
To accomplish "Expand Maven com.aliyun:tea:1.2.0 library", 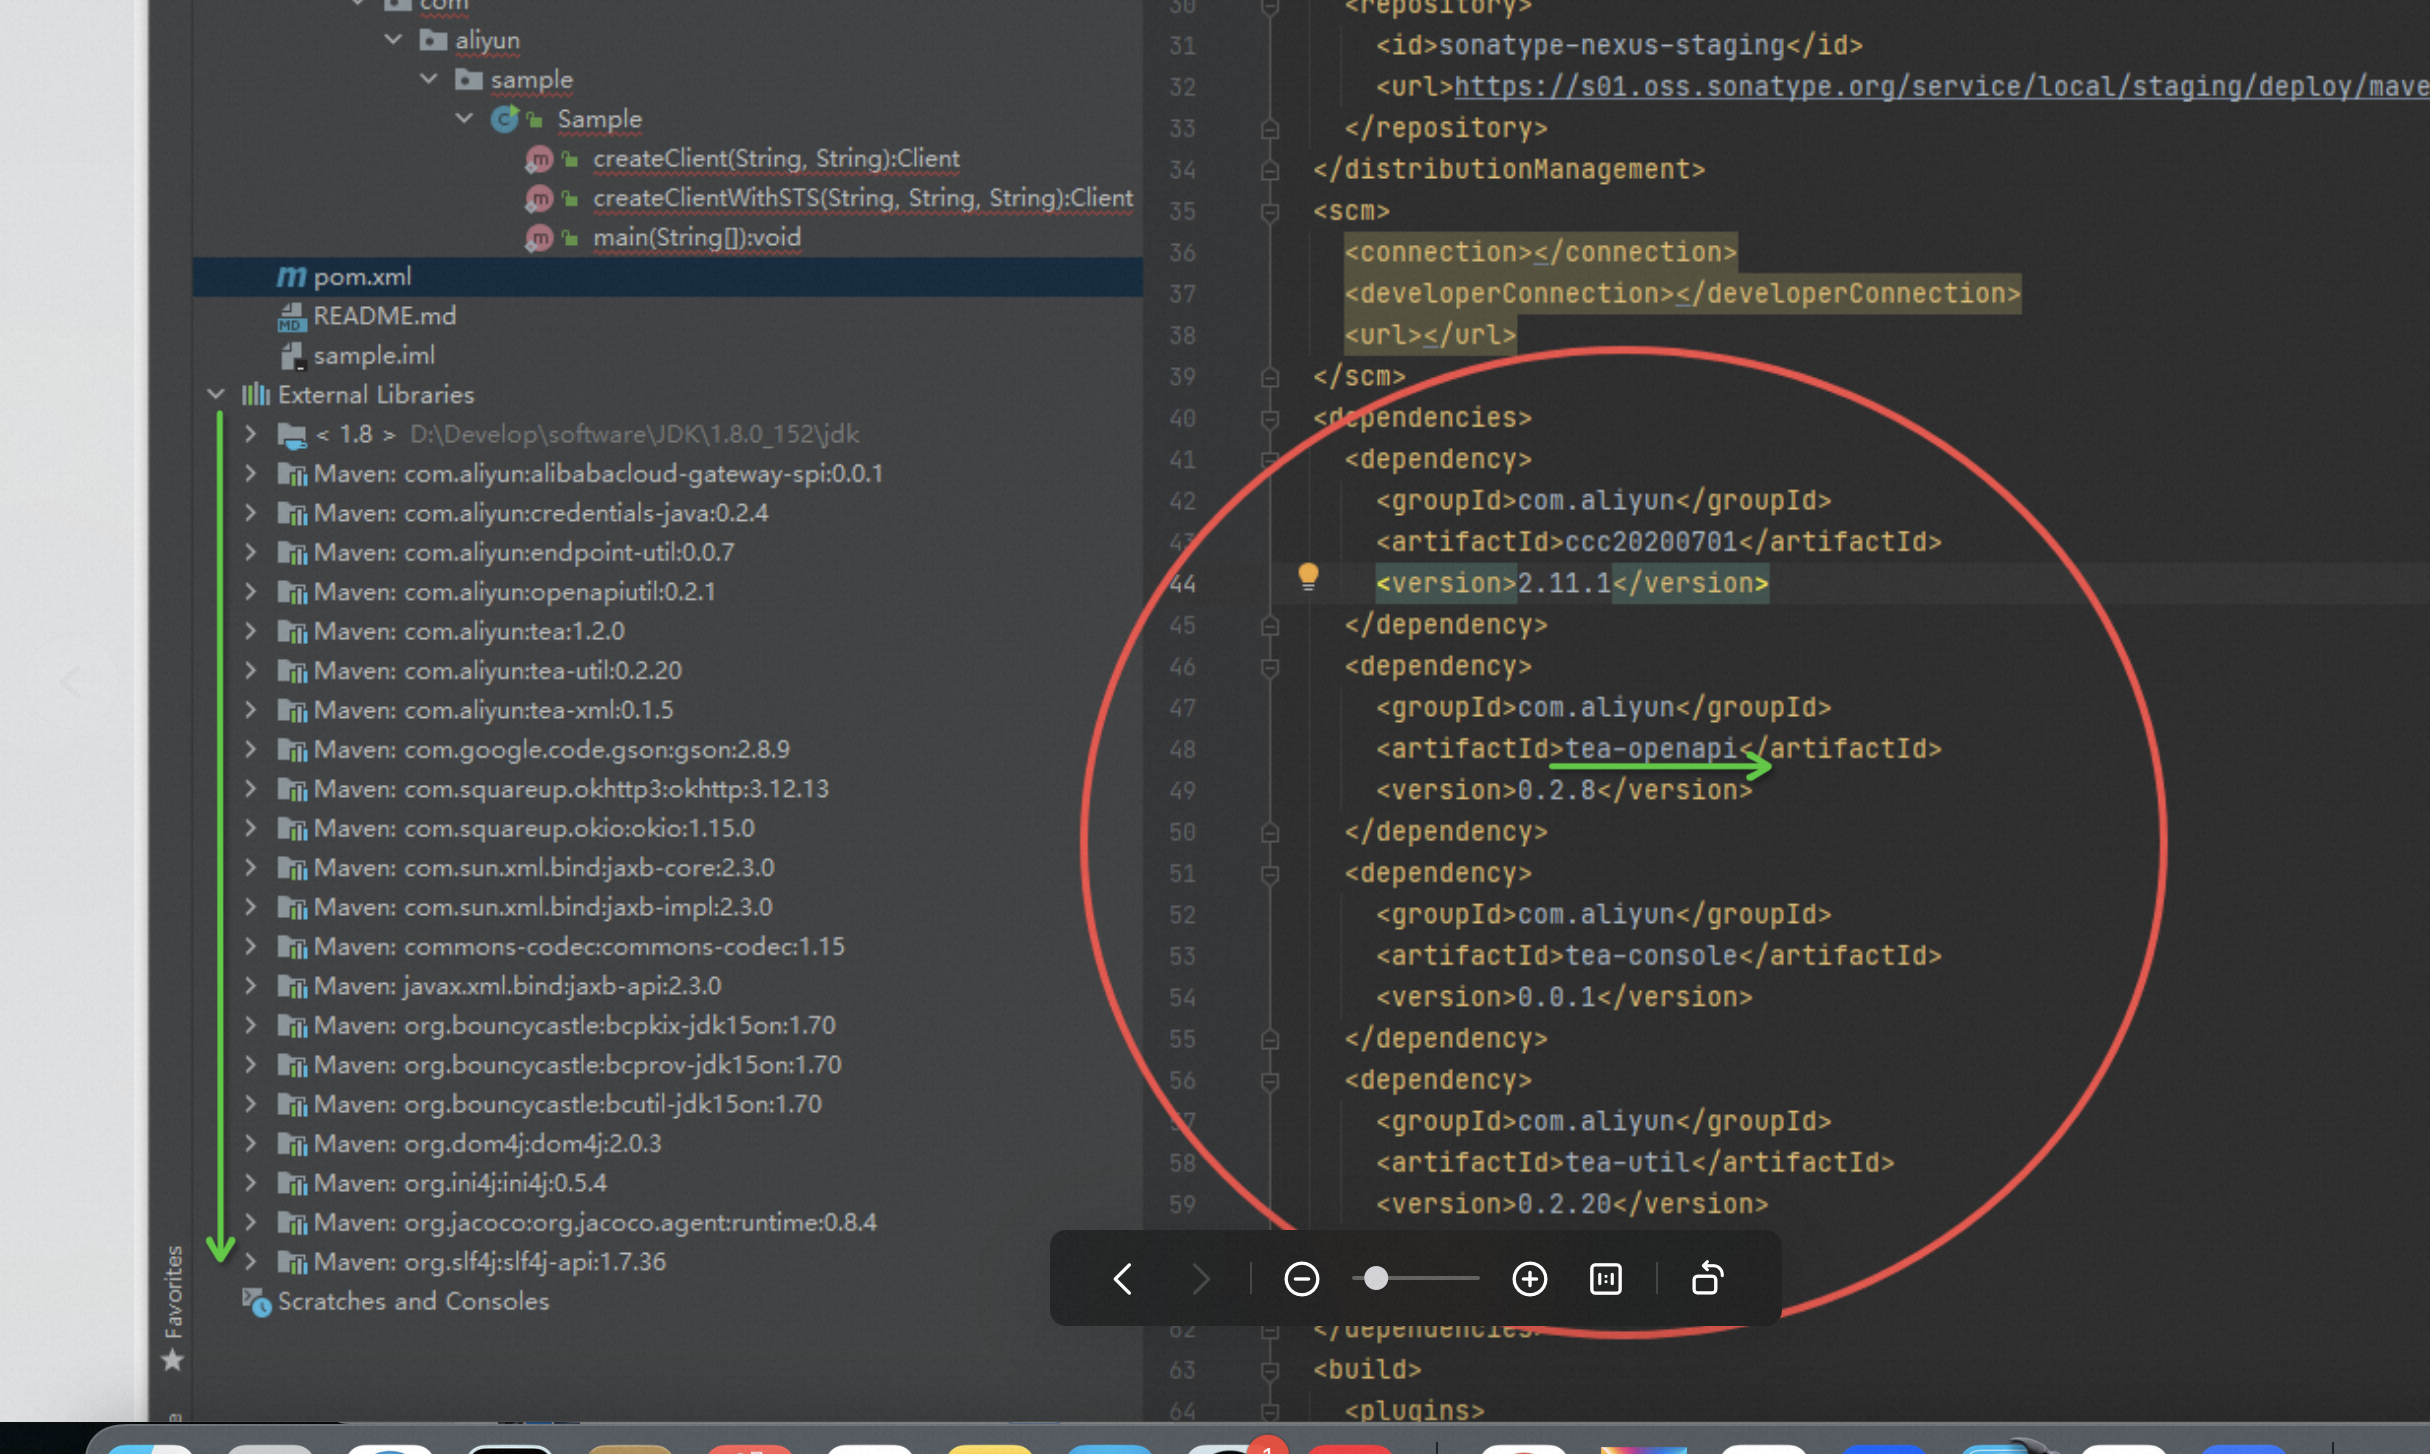I will click(x=251, y=631).
